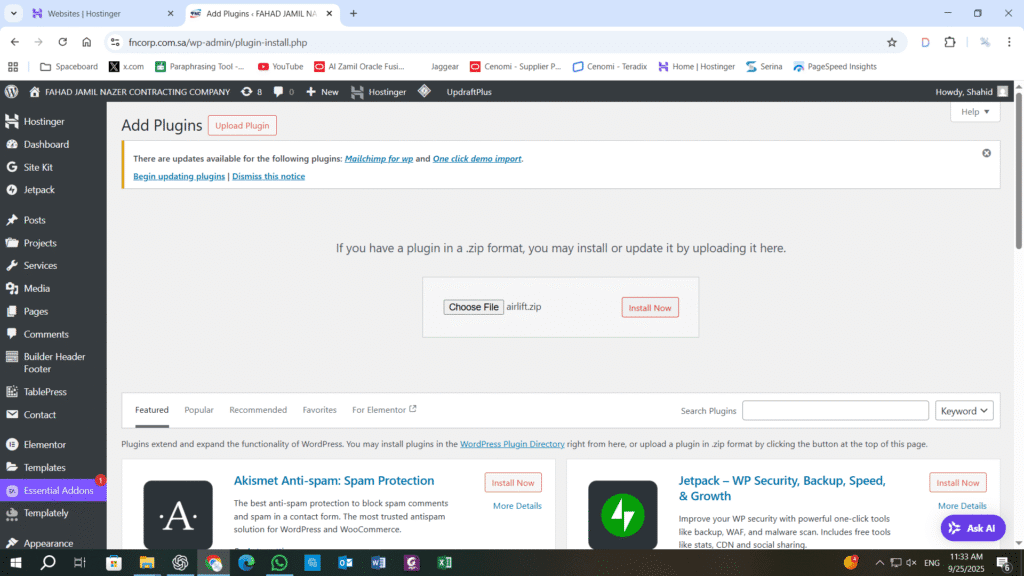Screen dimensions: 1024x576
Task: Click the diamond icon in admin bar
Action: point(424,91)
